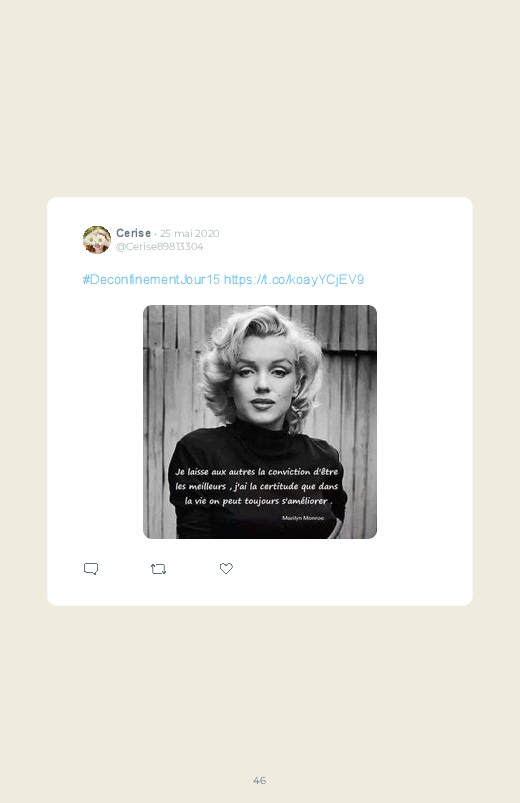Open the #DeconfinementJour15 hashtag

[151, 280]
